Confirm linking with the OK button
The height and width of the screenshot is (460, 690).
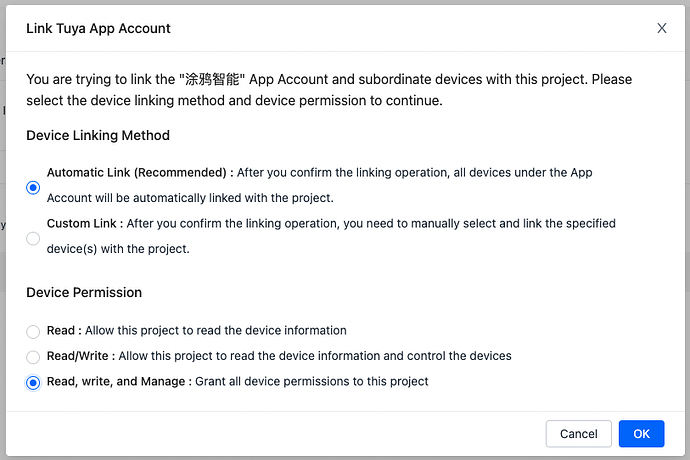coord(641,434)
